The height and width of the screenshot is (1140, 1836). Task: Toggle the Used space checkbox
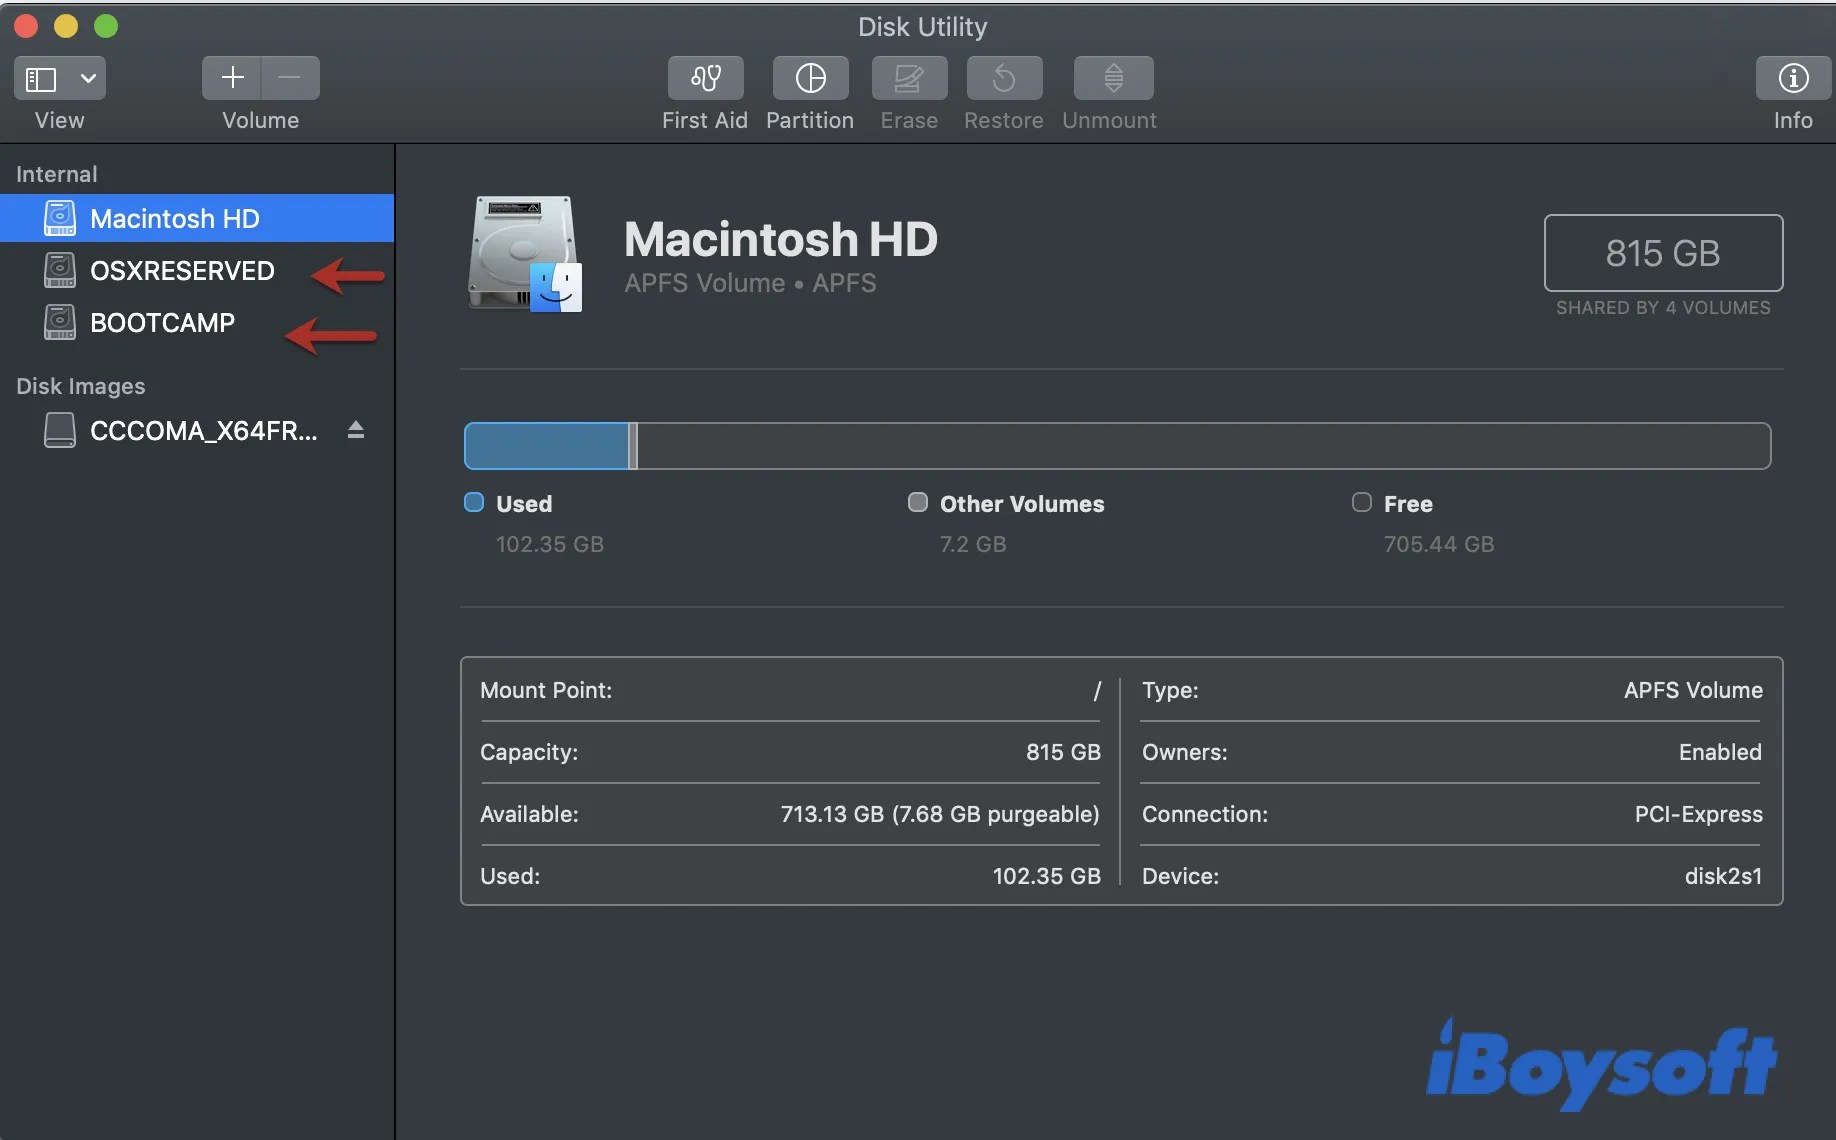(x=474, y=502)
